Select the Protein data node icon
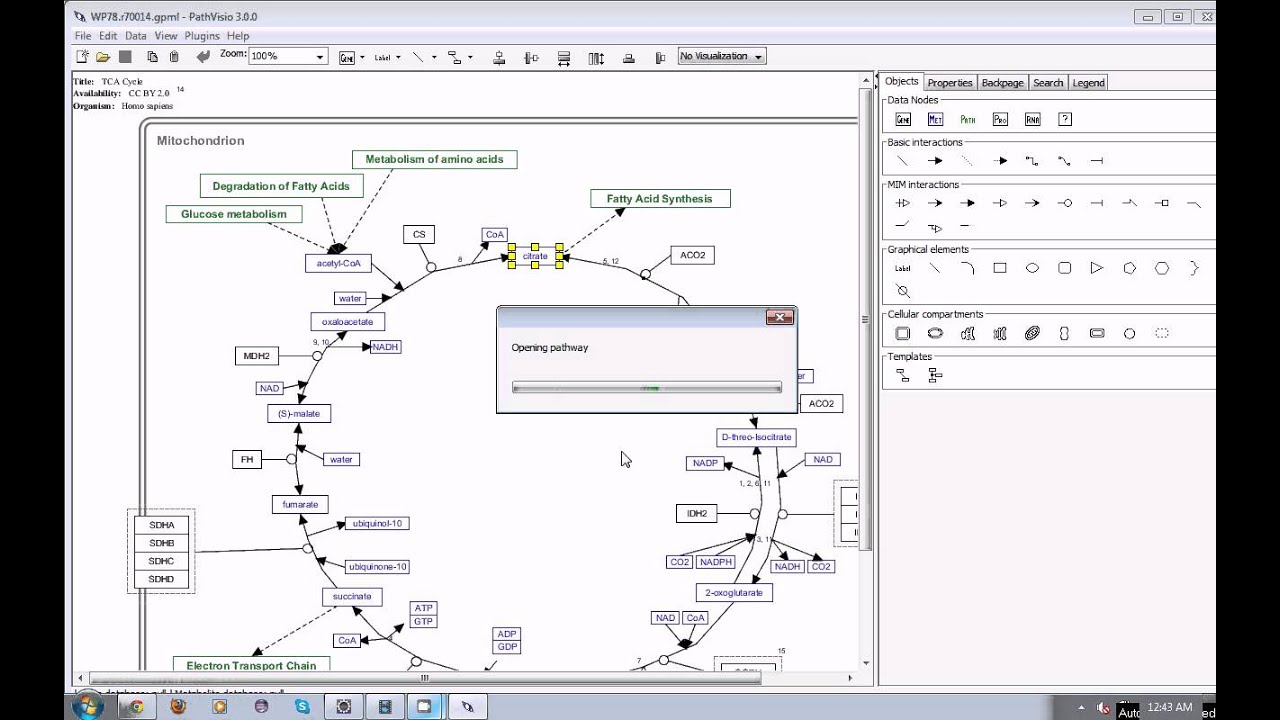This screenshot has width=1280, height=720. (x=1000, y=119)
